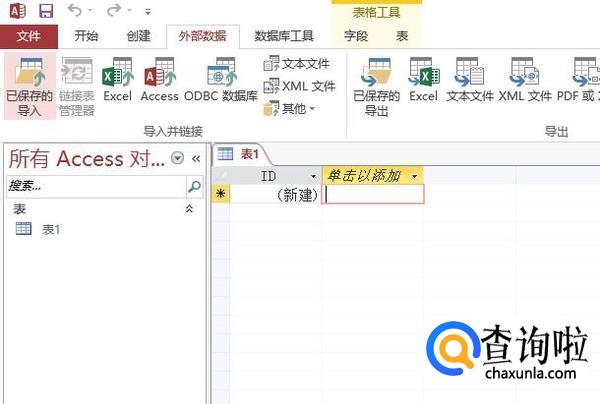Viewport: 600px width, 404px height.
Task: Collapse the 表 group in navigation pane
Action: [x=189, y=209]
